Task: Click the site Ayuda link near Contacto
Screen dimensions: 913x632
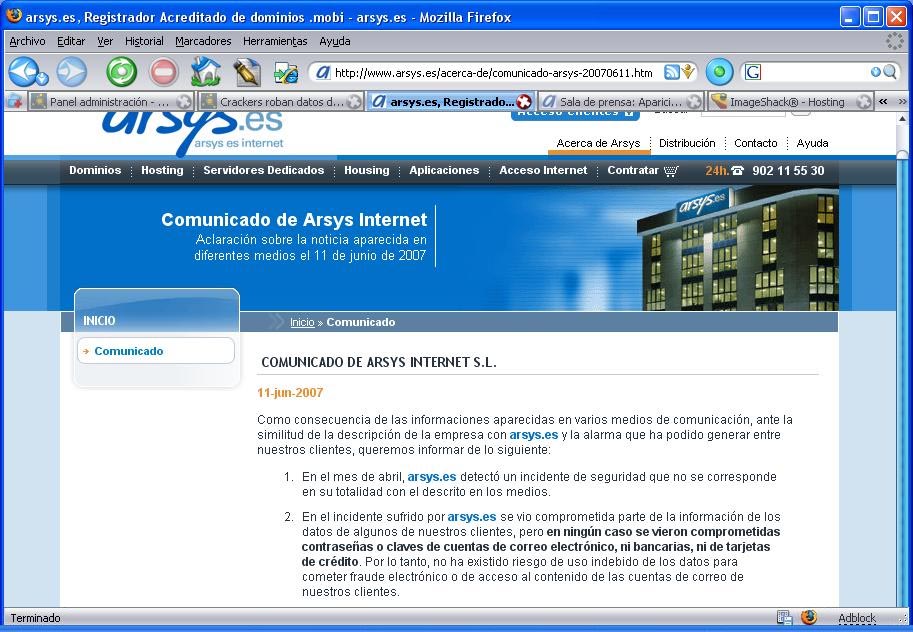Action: pyautogui.click(x=812, y=143)
